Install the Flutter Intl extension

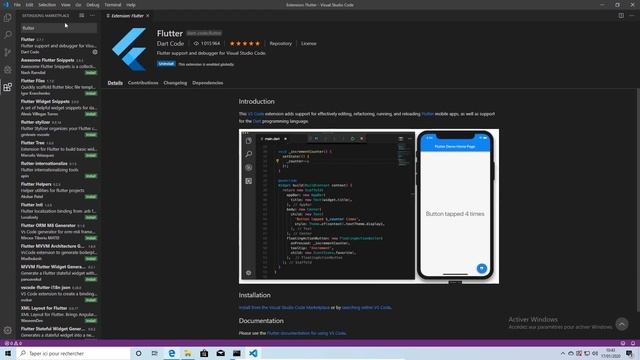[91, 218]
